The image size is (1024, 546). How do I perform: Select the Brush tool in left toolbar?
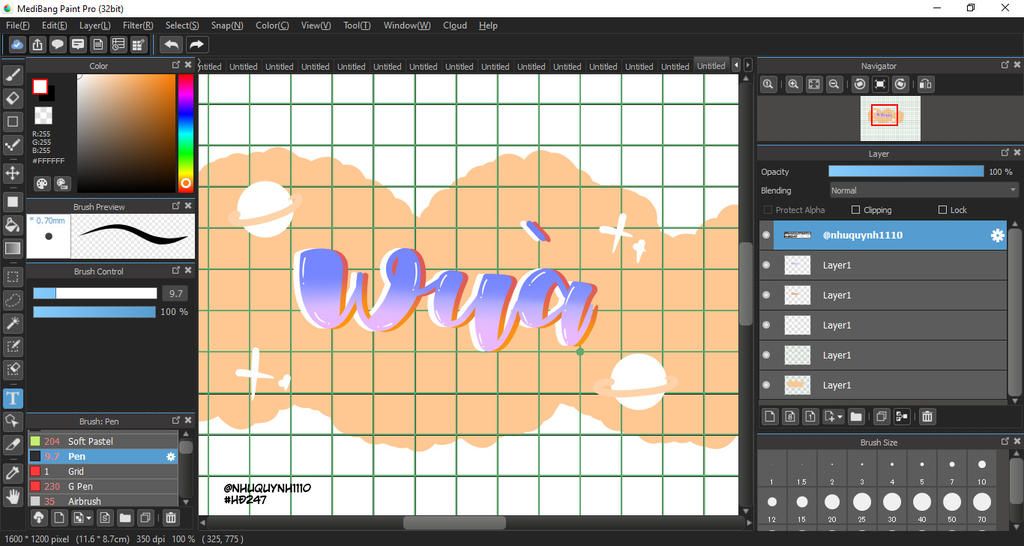(12, 76)
